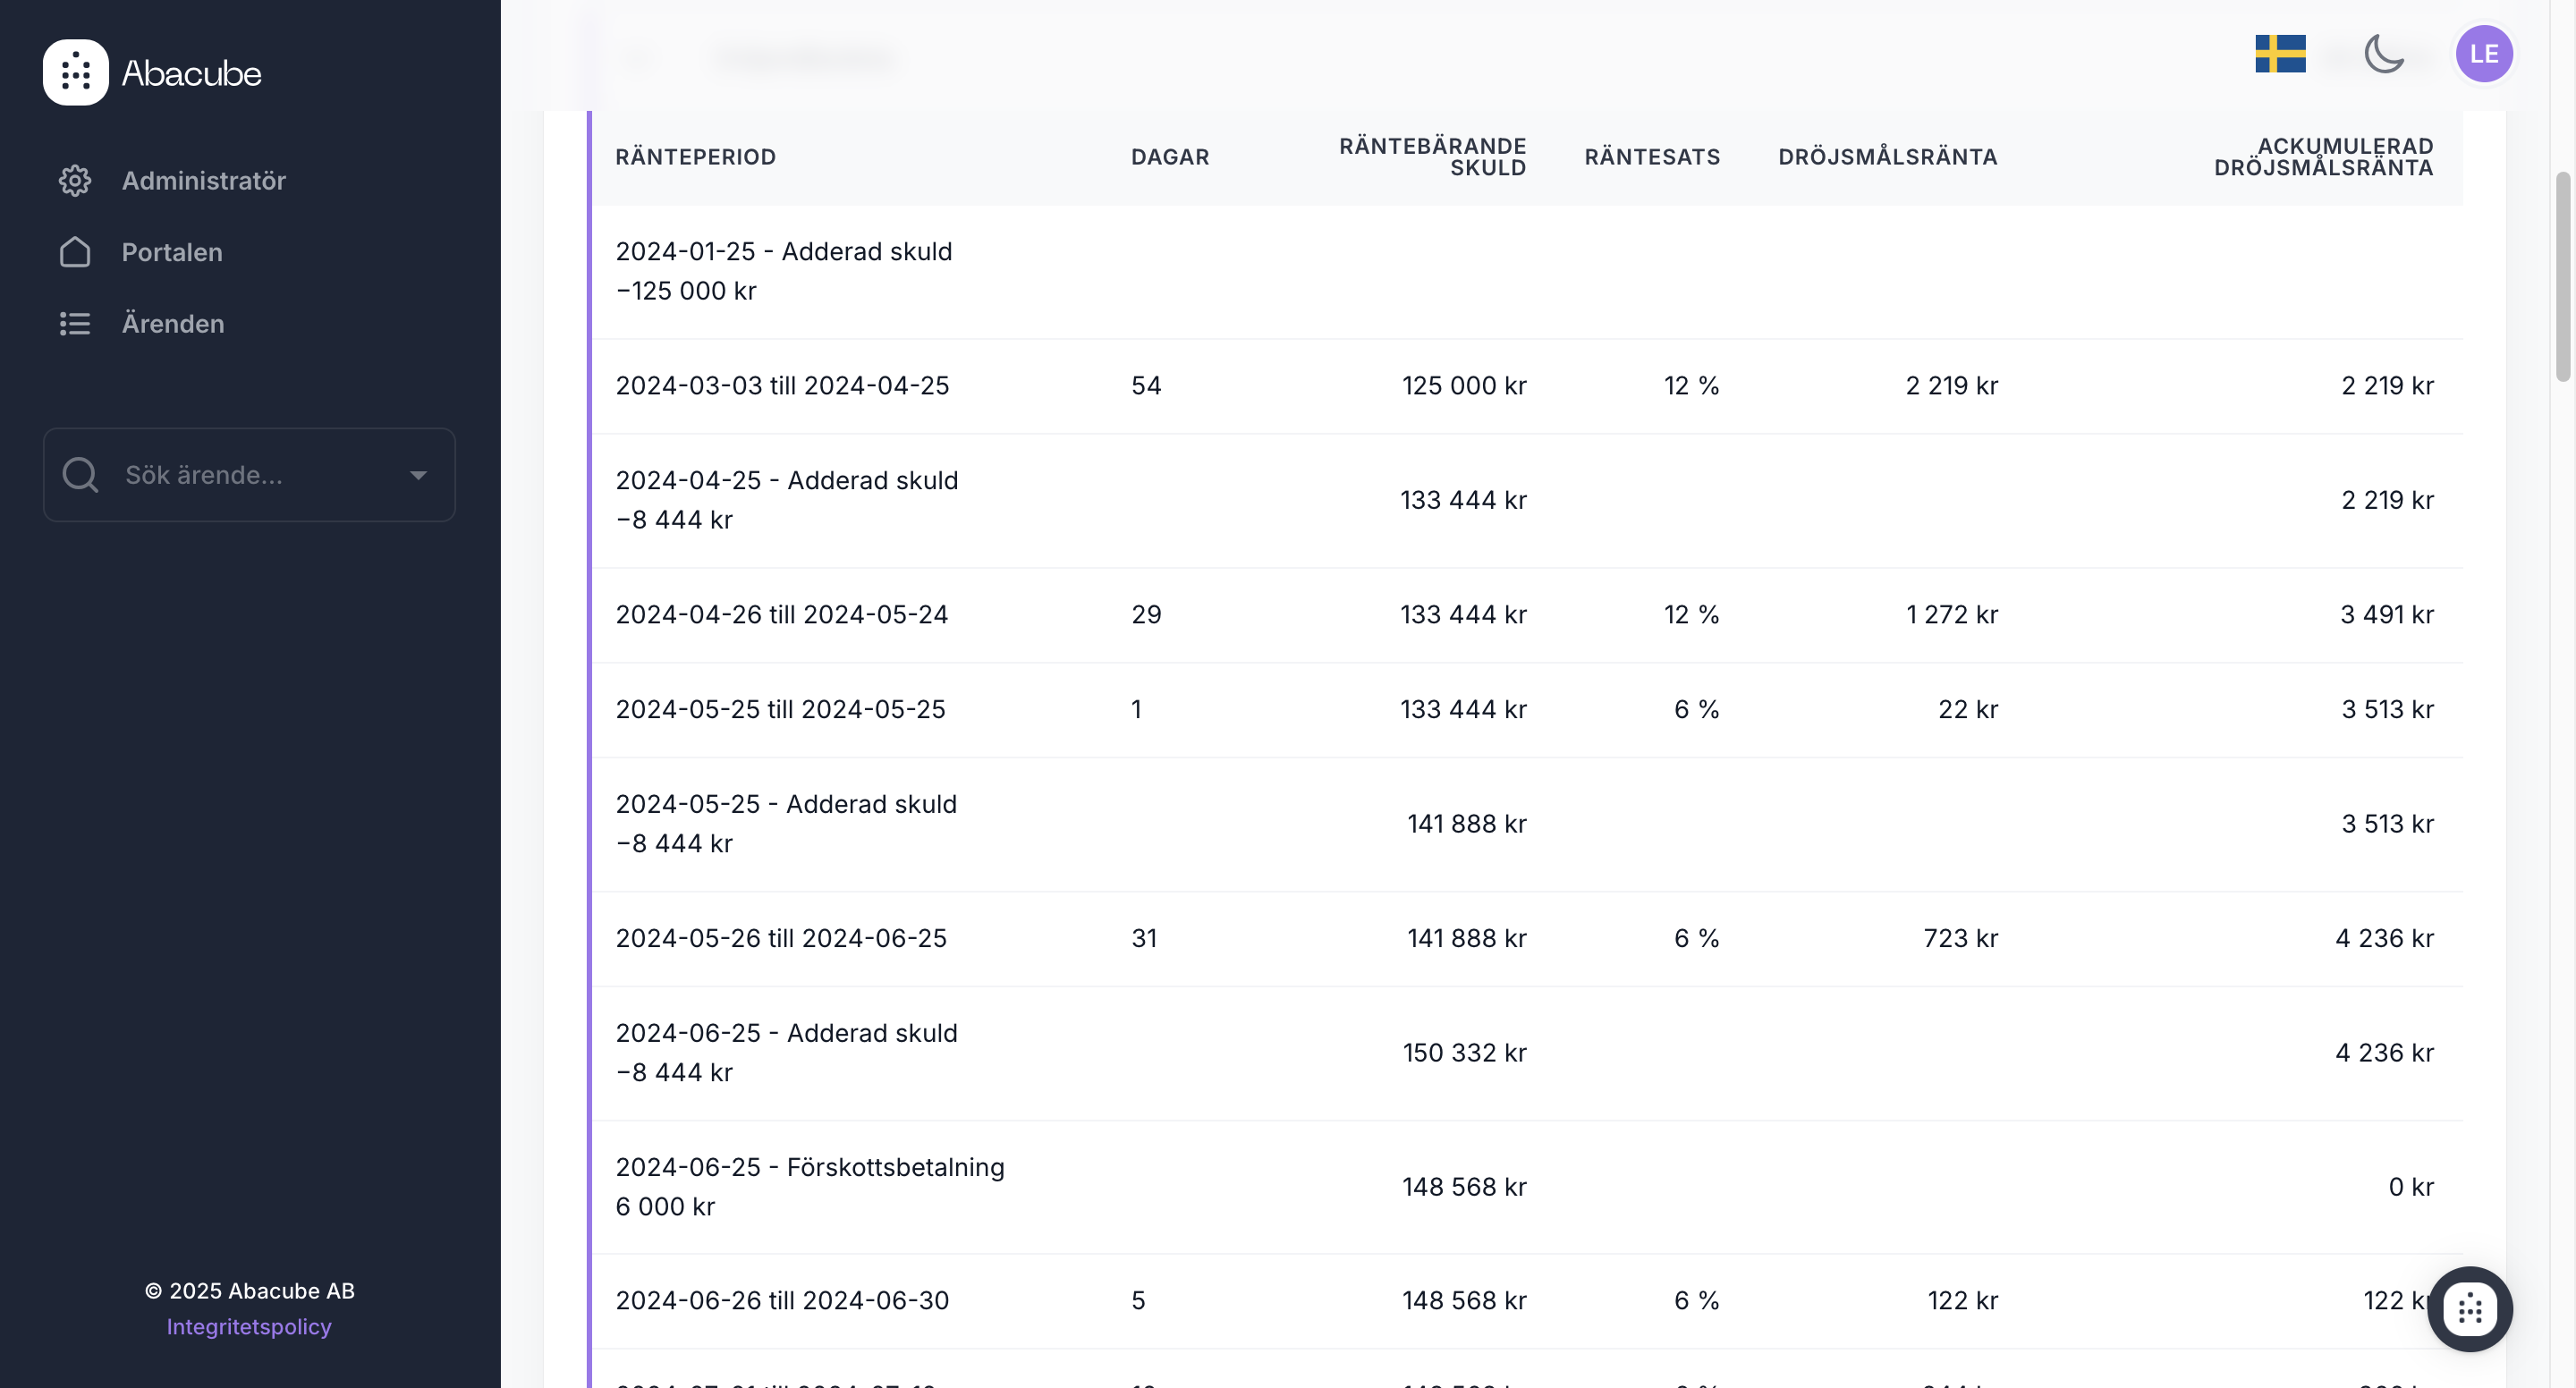Click the Ränteperiod column header
2576x1388 pixels.
[x=696, y=157]
